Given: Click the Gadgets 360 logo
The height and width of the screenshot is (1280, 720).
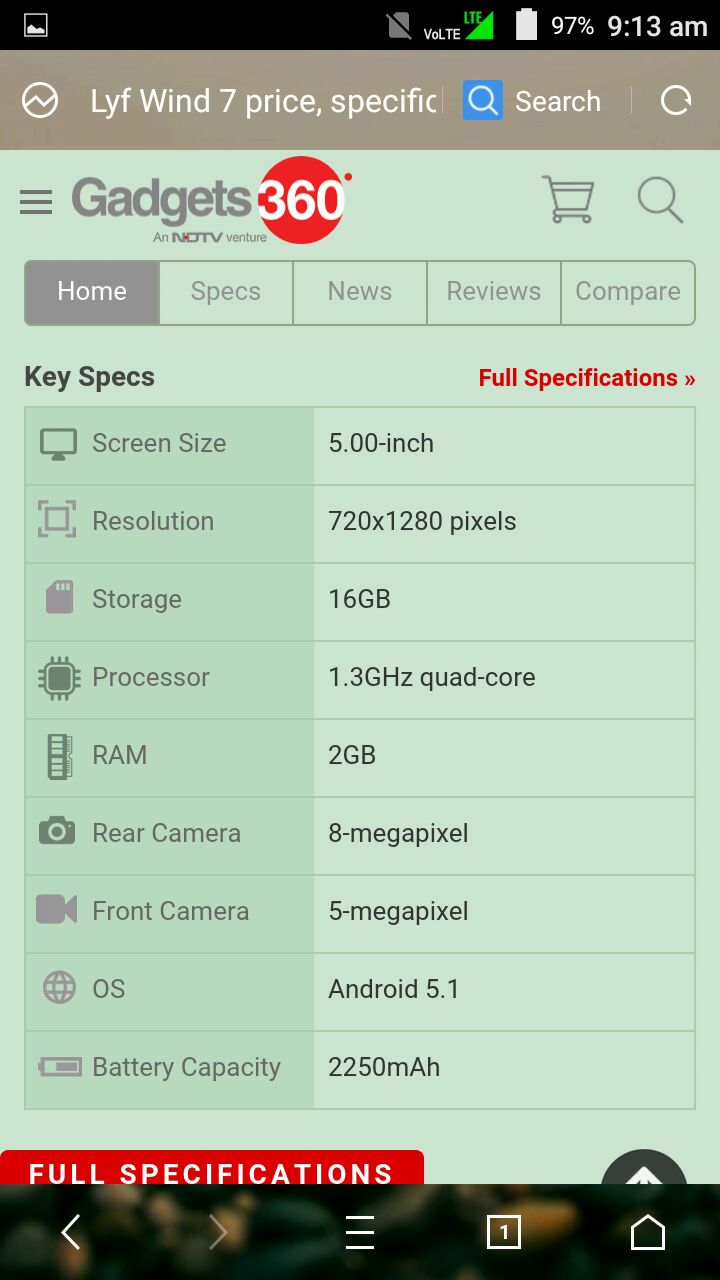Looking at the screenshot, I should (212, 200).
